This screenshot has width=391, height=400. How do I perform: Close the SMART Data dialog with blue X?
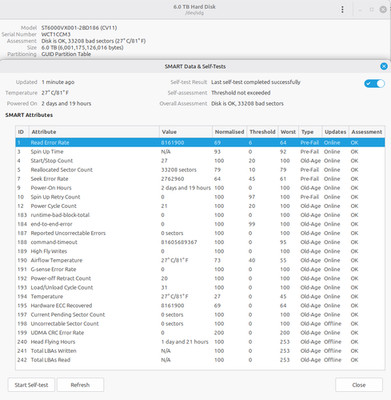point(384,66)
